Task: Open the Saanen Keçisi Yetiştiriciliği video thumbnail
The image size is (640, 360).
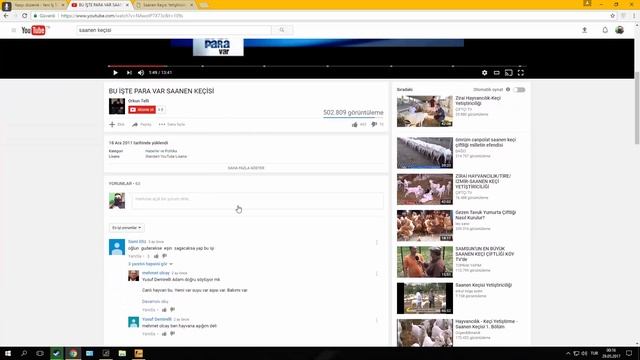Action: pyautogui.click(x=425, y=298)
